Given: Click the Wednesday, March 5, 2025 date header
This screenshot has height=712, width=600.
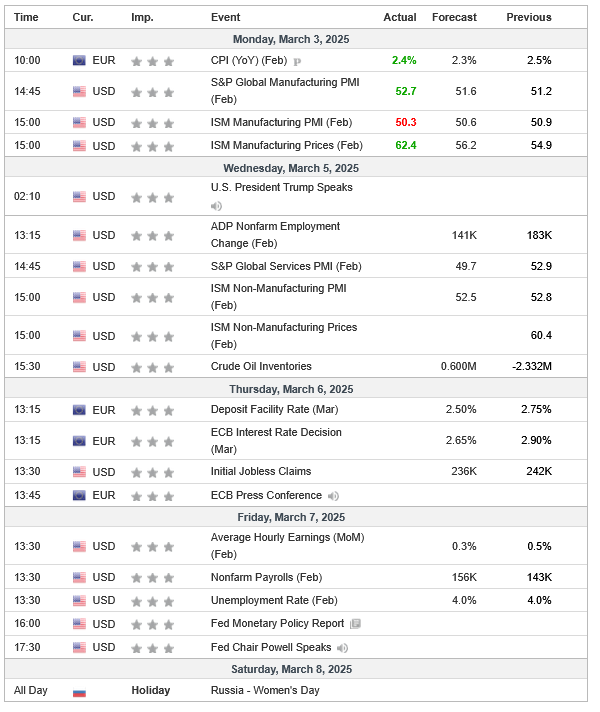Looking at the screenshot, I should tap(291, 168).
